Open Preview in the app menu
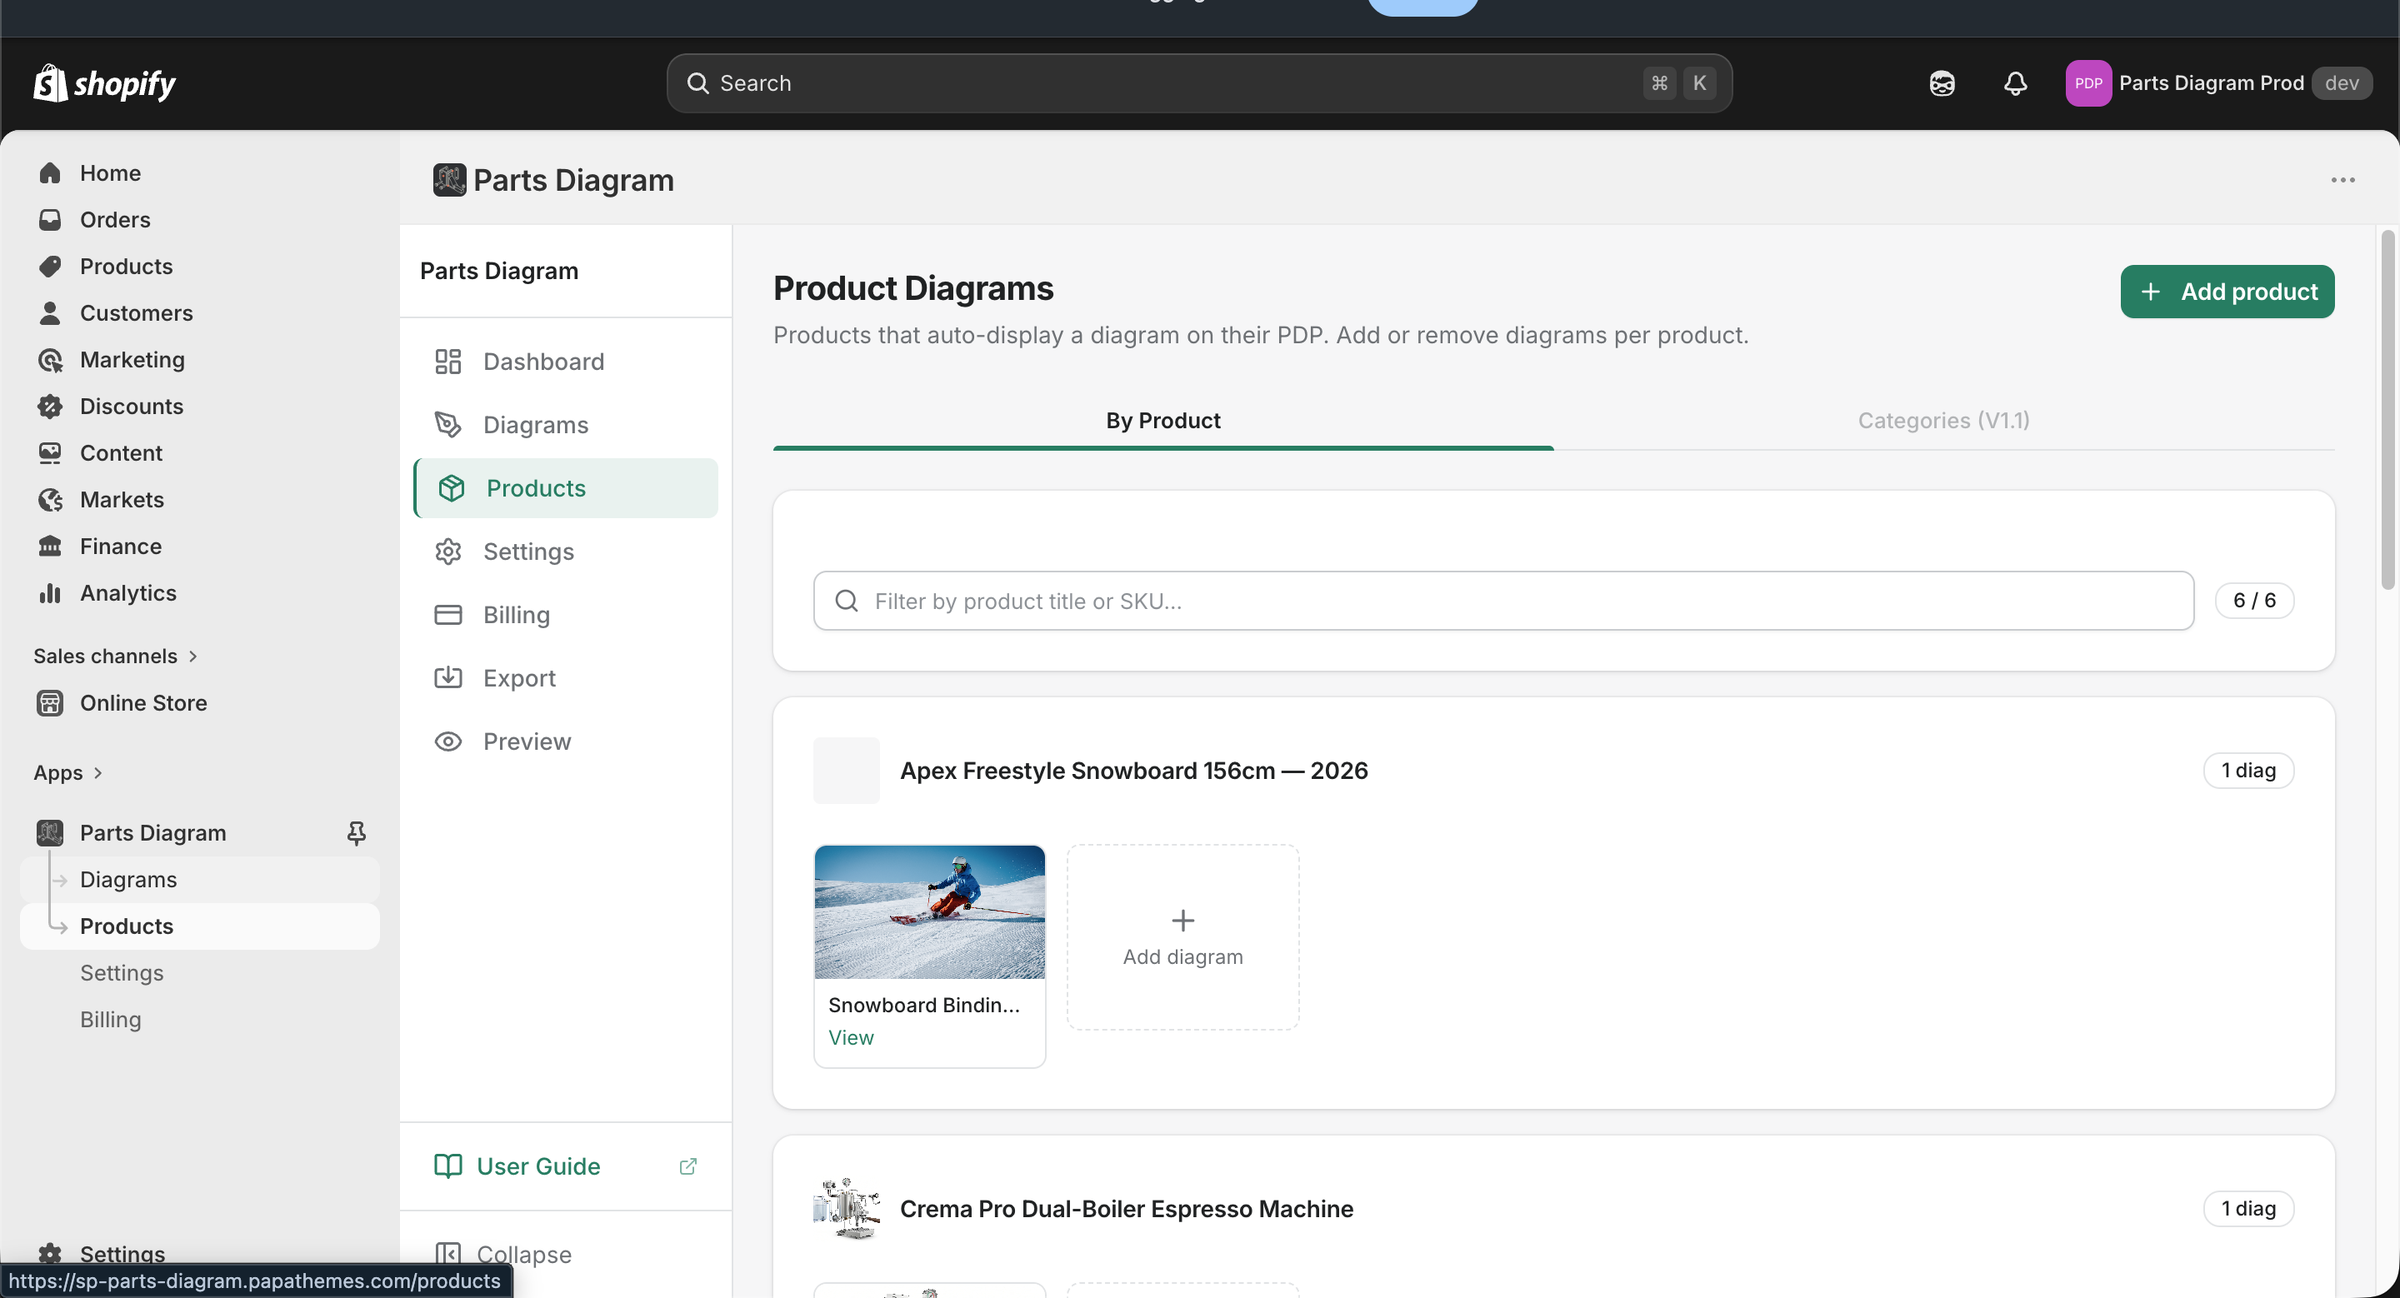The image size is (2400, 1298). click(566, 741)
